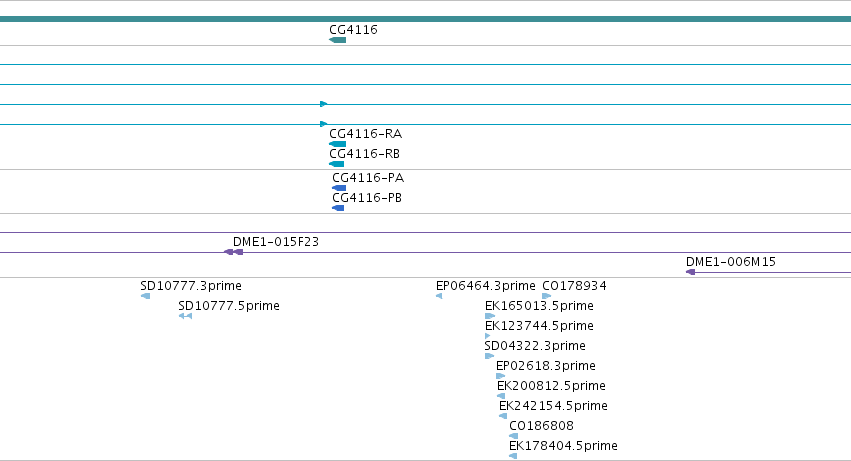Click the CG4116-PA label text
The height and width of the screenshot is (461, 851).
368,178
